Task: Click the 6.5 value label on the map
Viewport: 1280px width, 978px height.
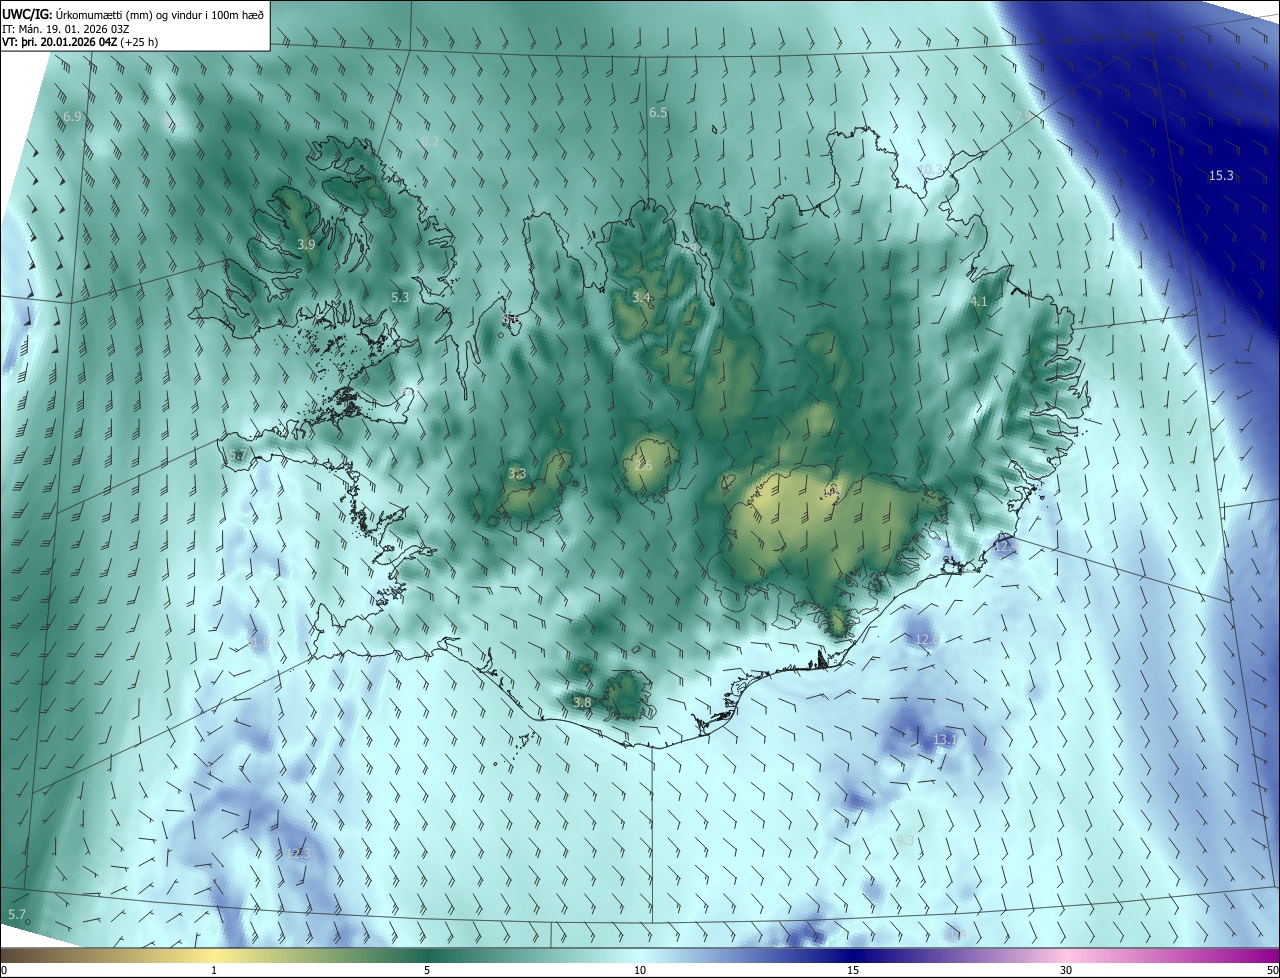Action: tap(658, 112)
